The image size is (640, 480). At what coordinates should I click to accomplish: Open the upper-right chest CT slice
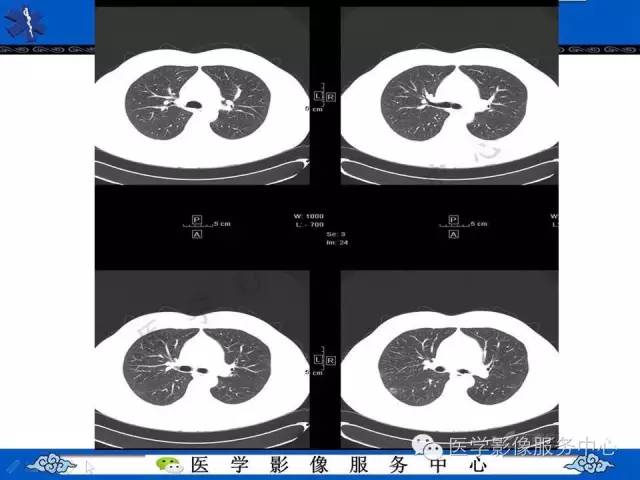(449, 96)
